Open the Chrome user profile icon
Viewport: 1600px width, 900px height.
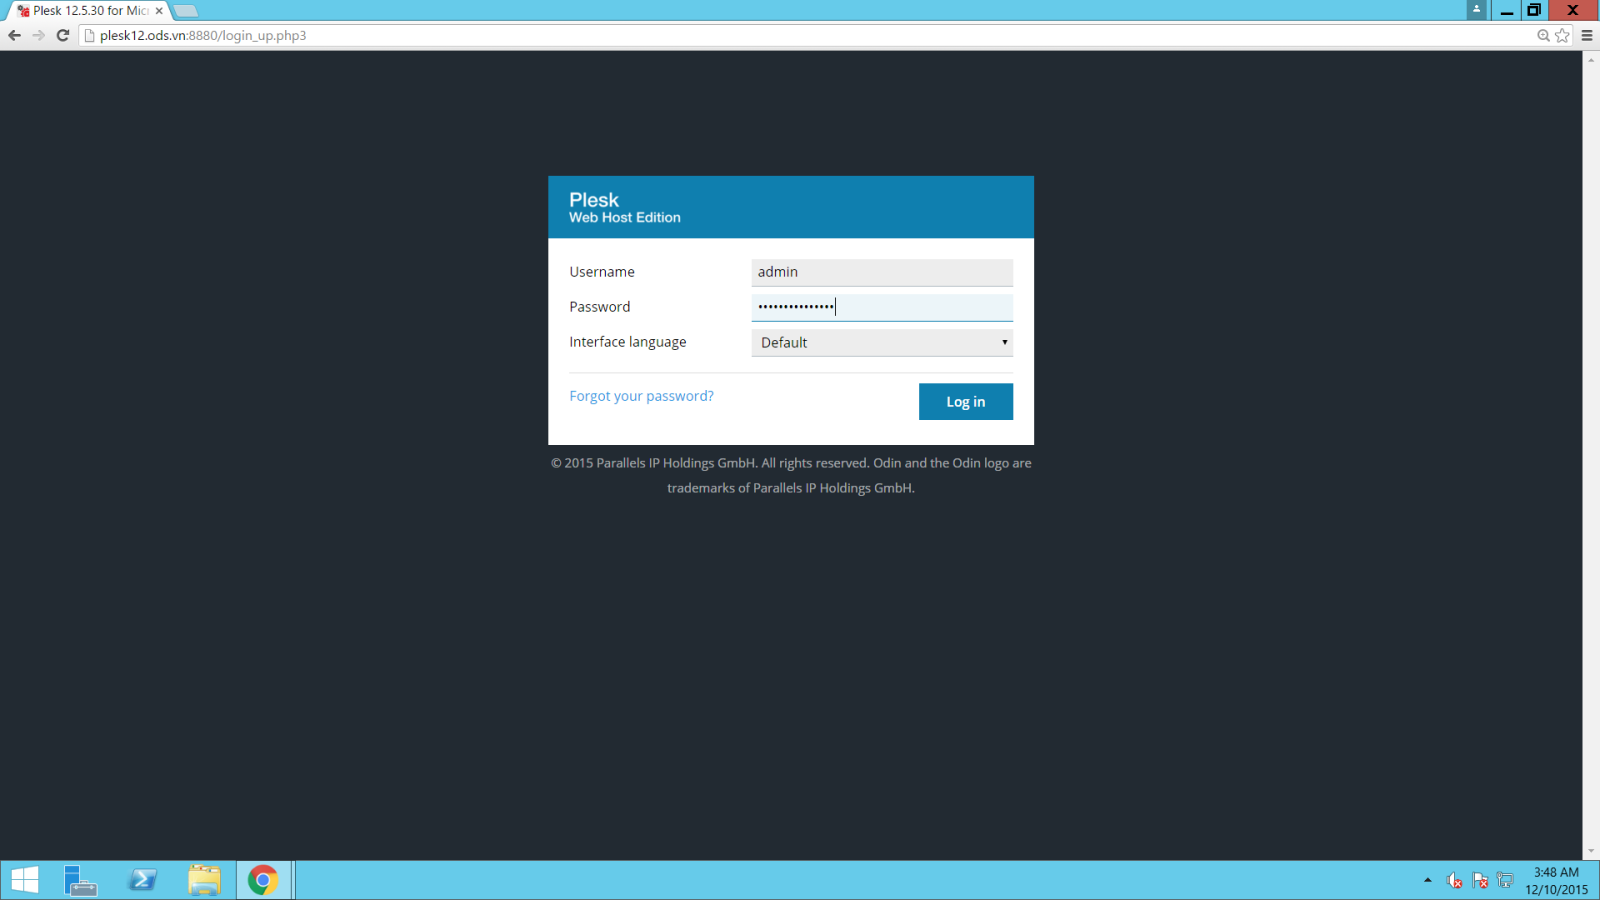tap(1476, 9)
